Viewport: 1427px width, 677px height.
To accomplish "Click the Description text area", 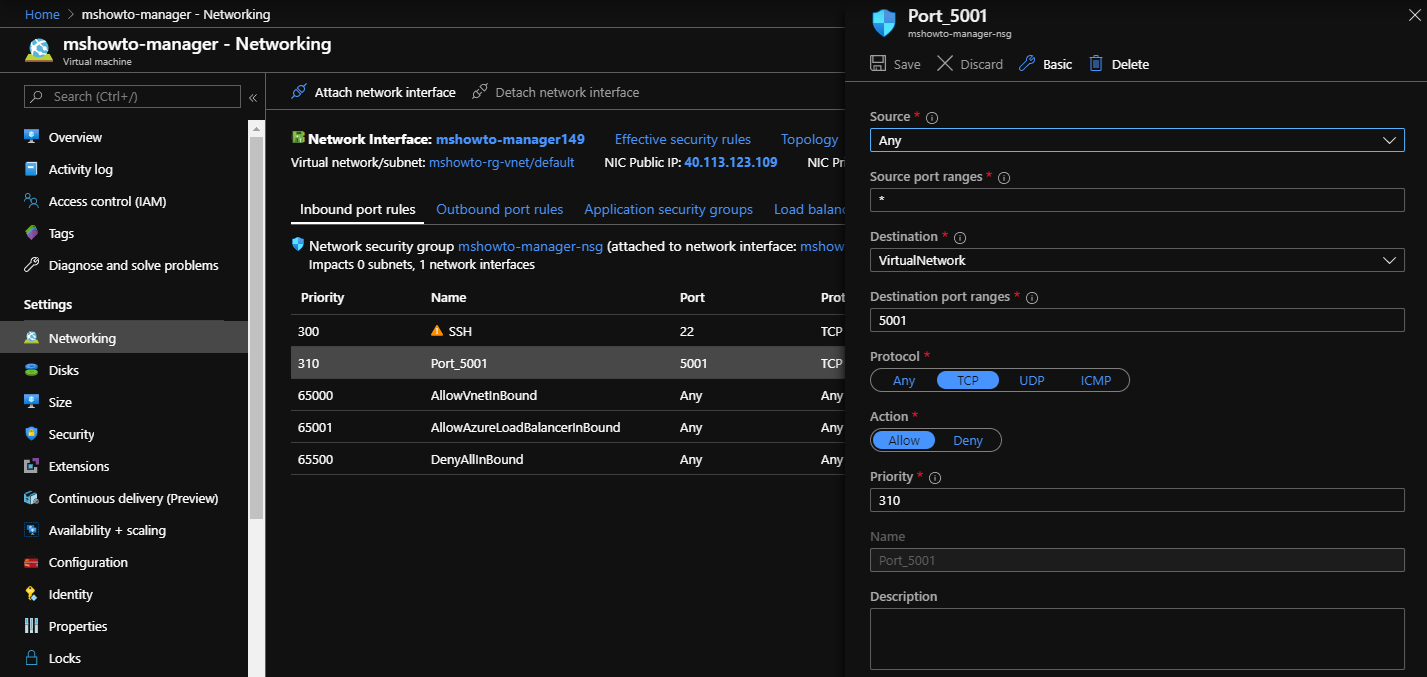I will pyautogui.click(x=1137, y=639).
